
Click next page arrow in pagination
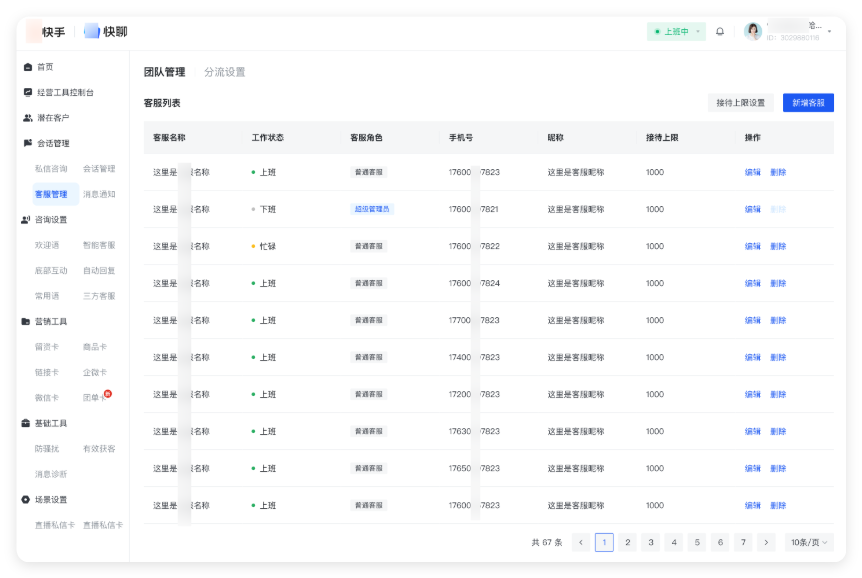click(766, 542)
